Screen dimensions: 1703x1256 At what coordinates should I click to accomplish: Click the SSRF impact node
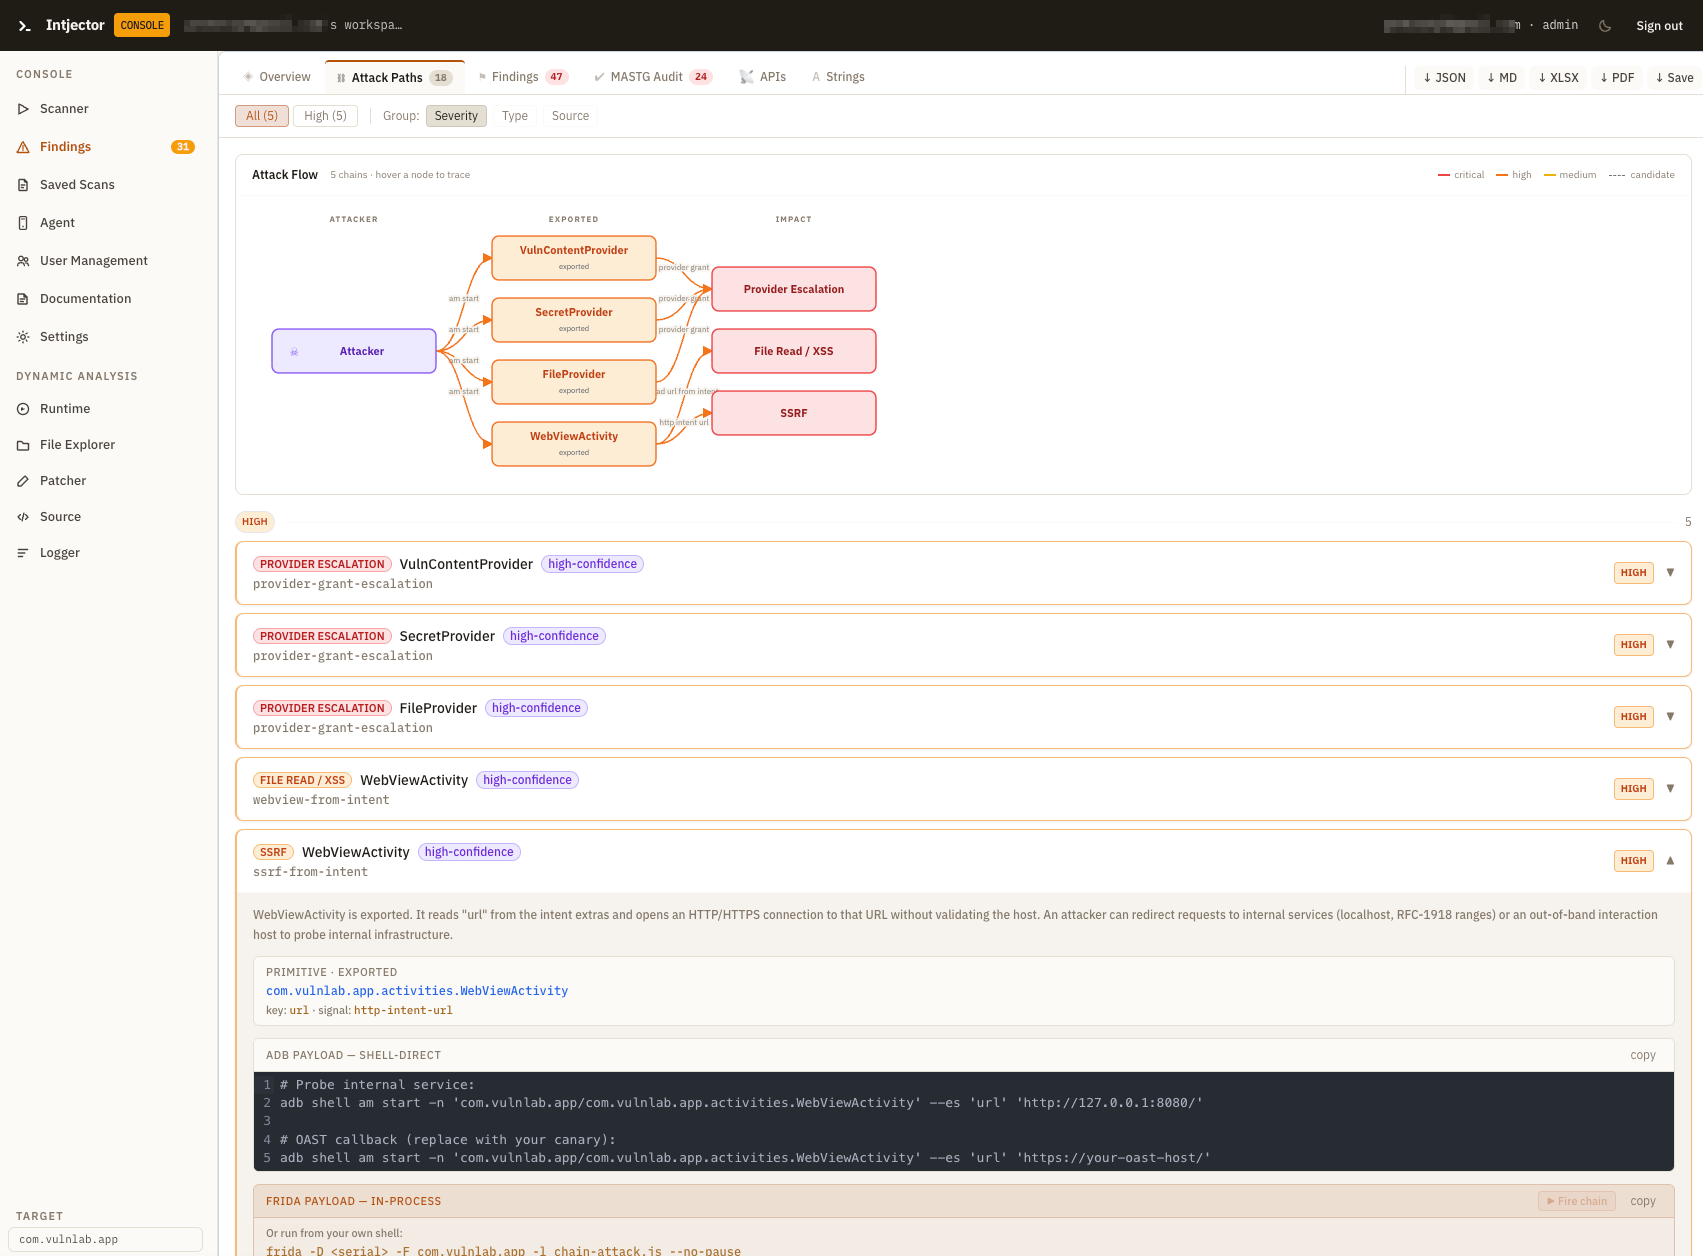click(x=794, y=413)
